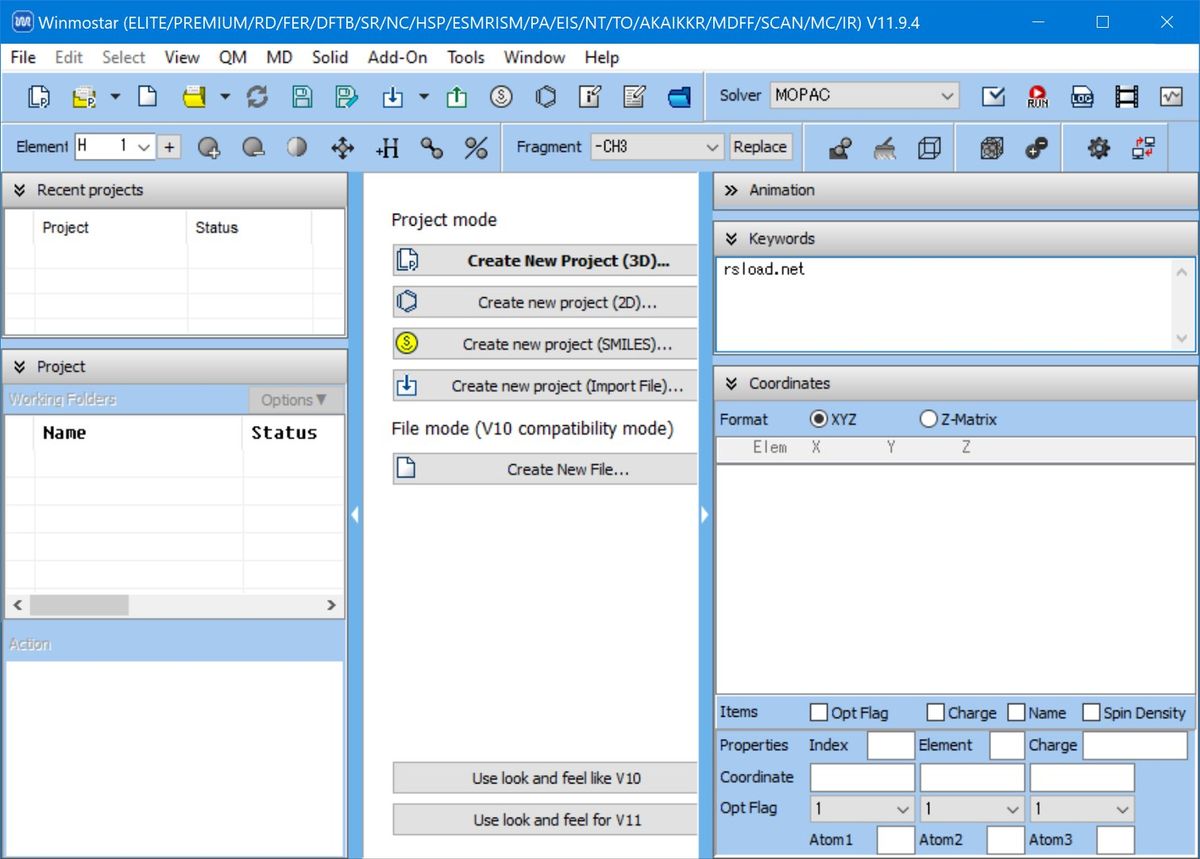Select the Z-Matrix format radio button

[x=929, y=420]
